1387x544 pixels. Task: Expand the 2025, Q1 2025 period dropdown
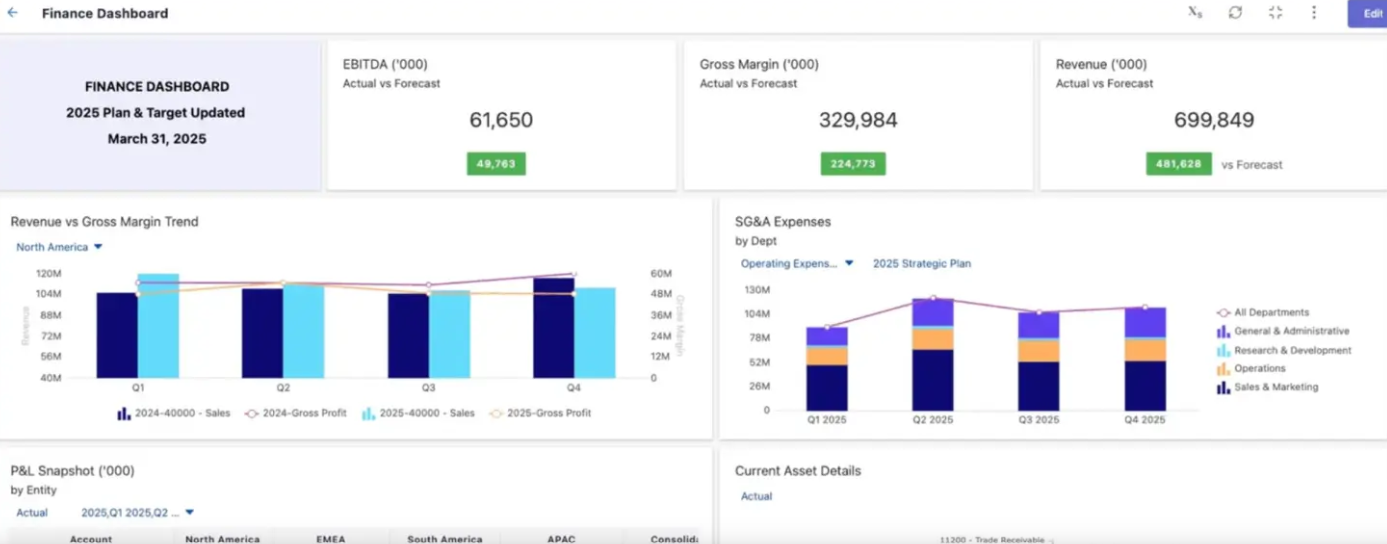[x=137, y=513]
